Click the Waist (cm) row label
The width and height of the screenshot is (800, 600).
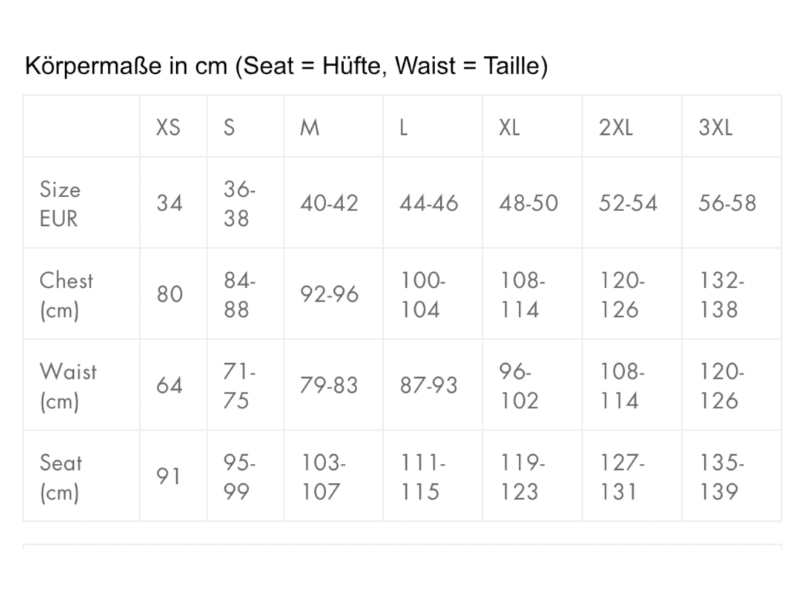68,386
